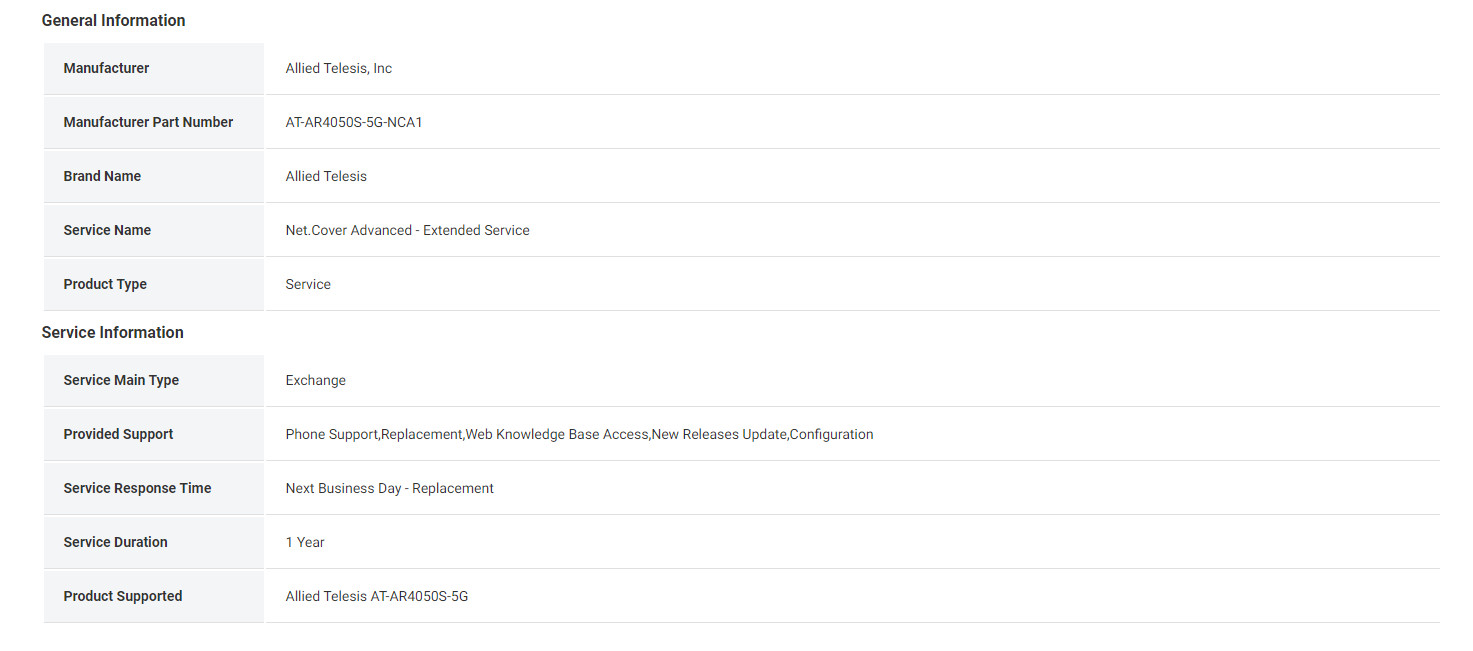Click the Service Duration label
The width and height of the screenshot is (1473, 651).
[115, 542]
